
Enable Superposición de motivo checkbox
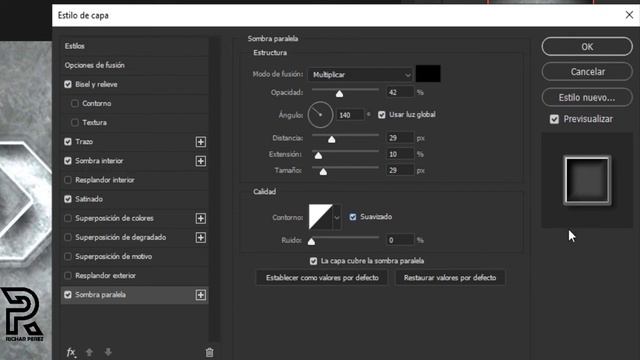pyautogui.click(x=68, y=256)
